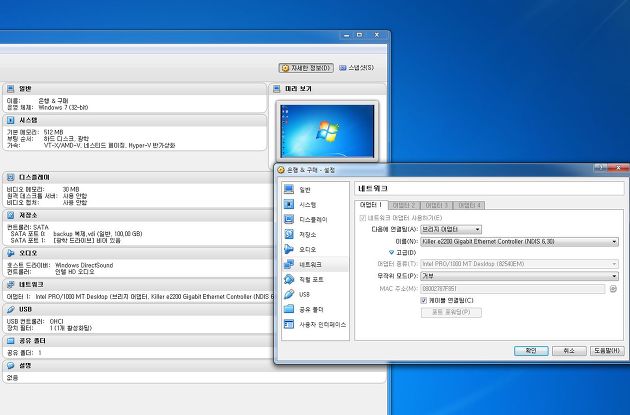Open 공유 폴더 category in settings sidebar
Image resolution: width=630 pixels, height=415 pixels.
click(315, 309)
